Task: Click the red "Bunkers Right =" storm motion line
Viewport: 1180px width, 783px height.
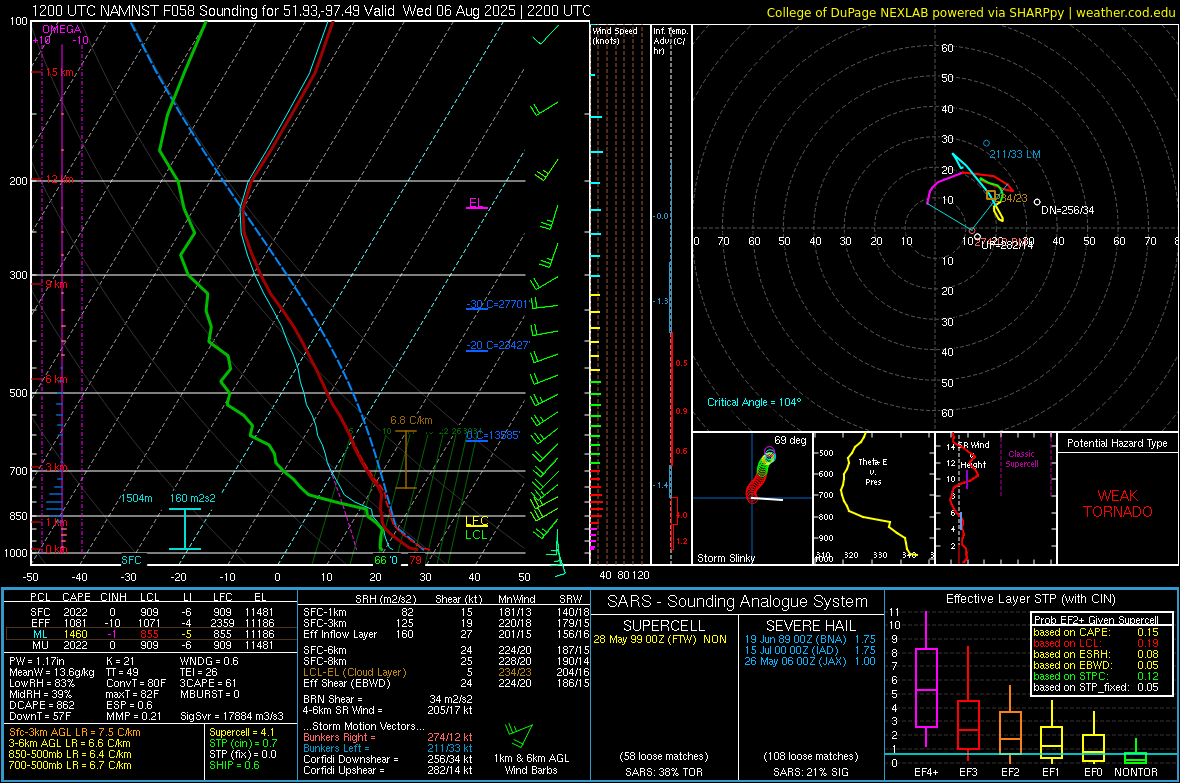Action: pyautogui.click(x=388, y=737)
